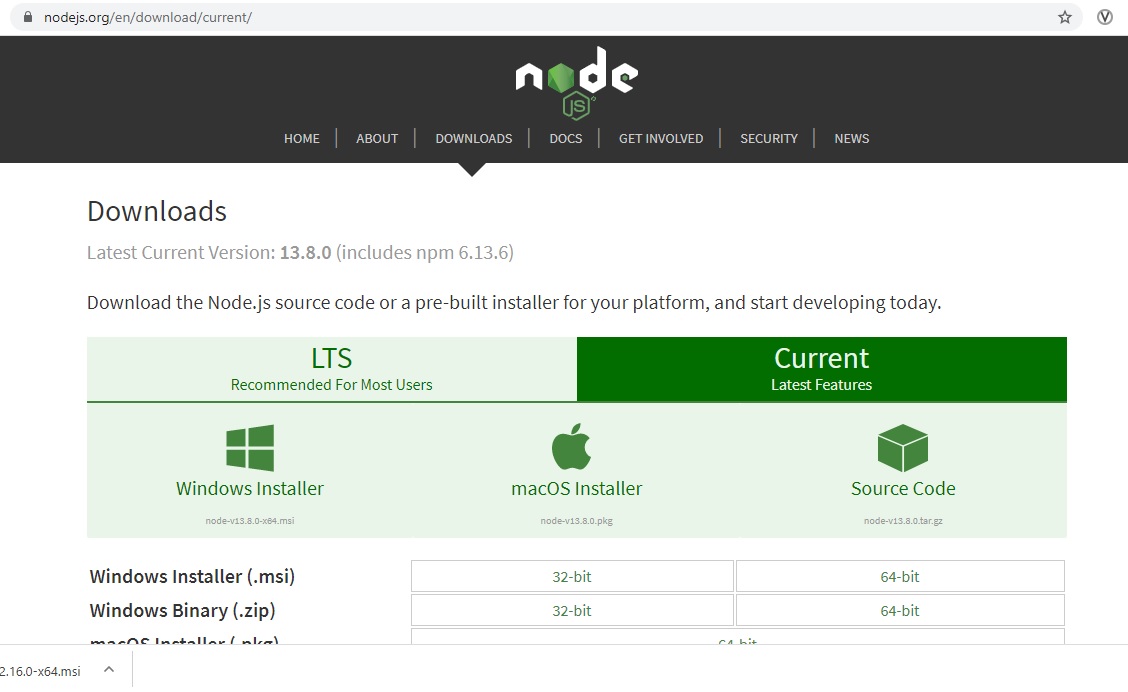
Task: Download 32-bit Windows Installer (.msi)
Action: (572, 576)
